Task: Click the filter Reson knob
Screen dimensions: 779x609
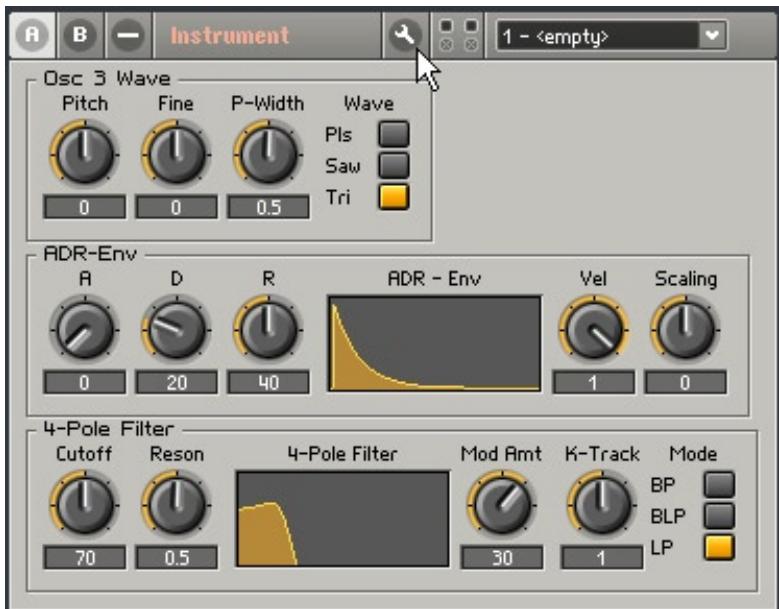Action: click(176, 504)
